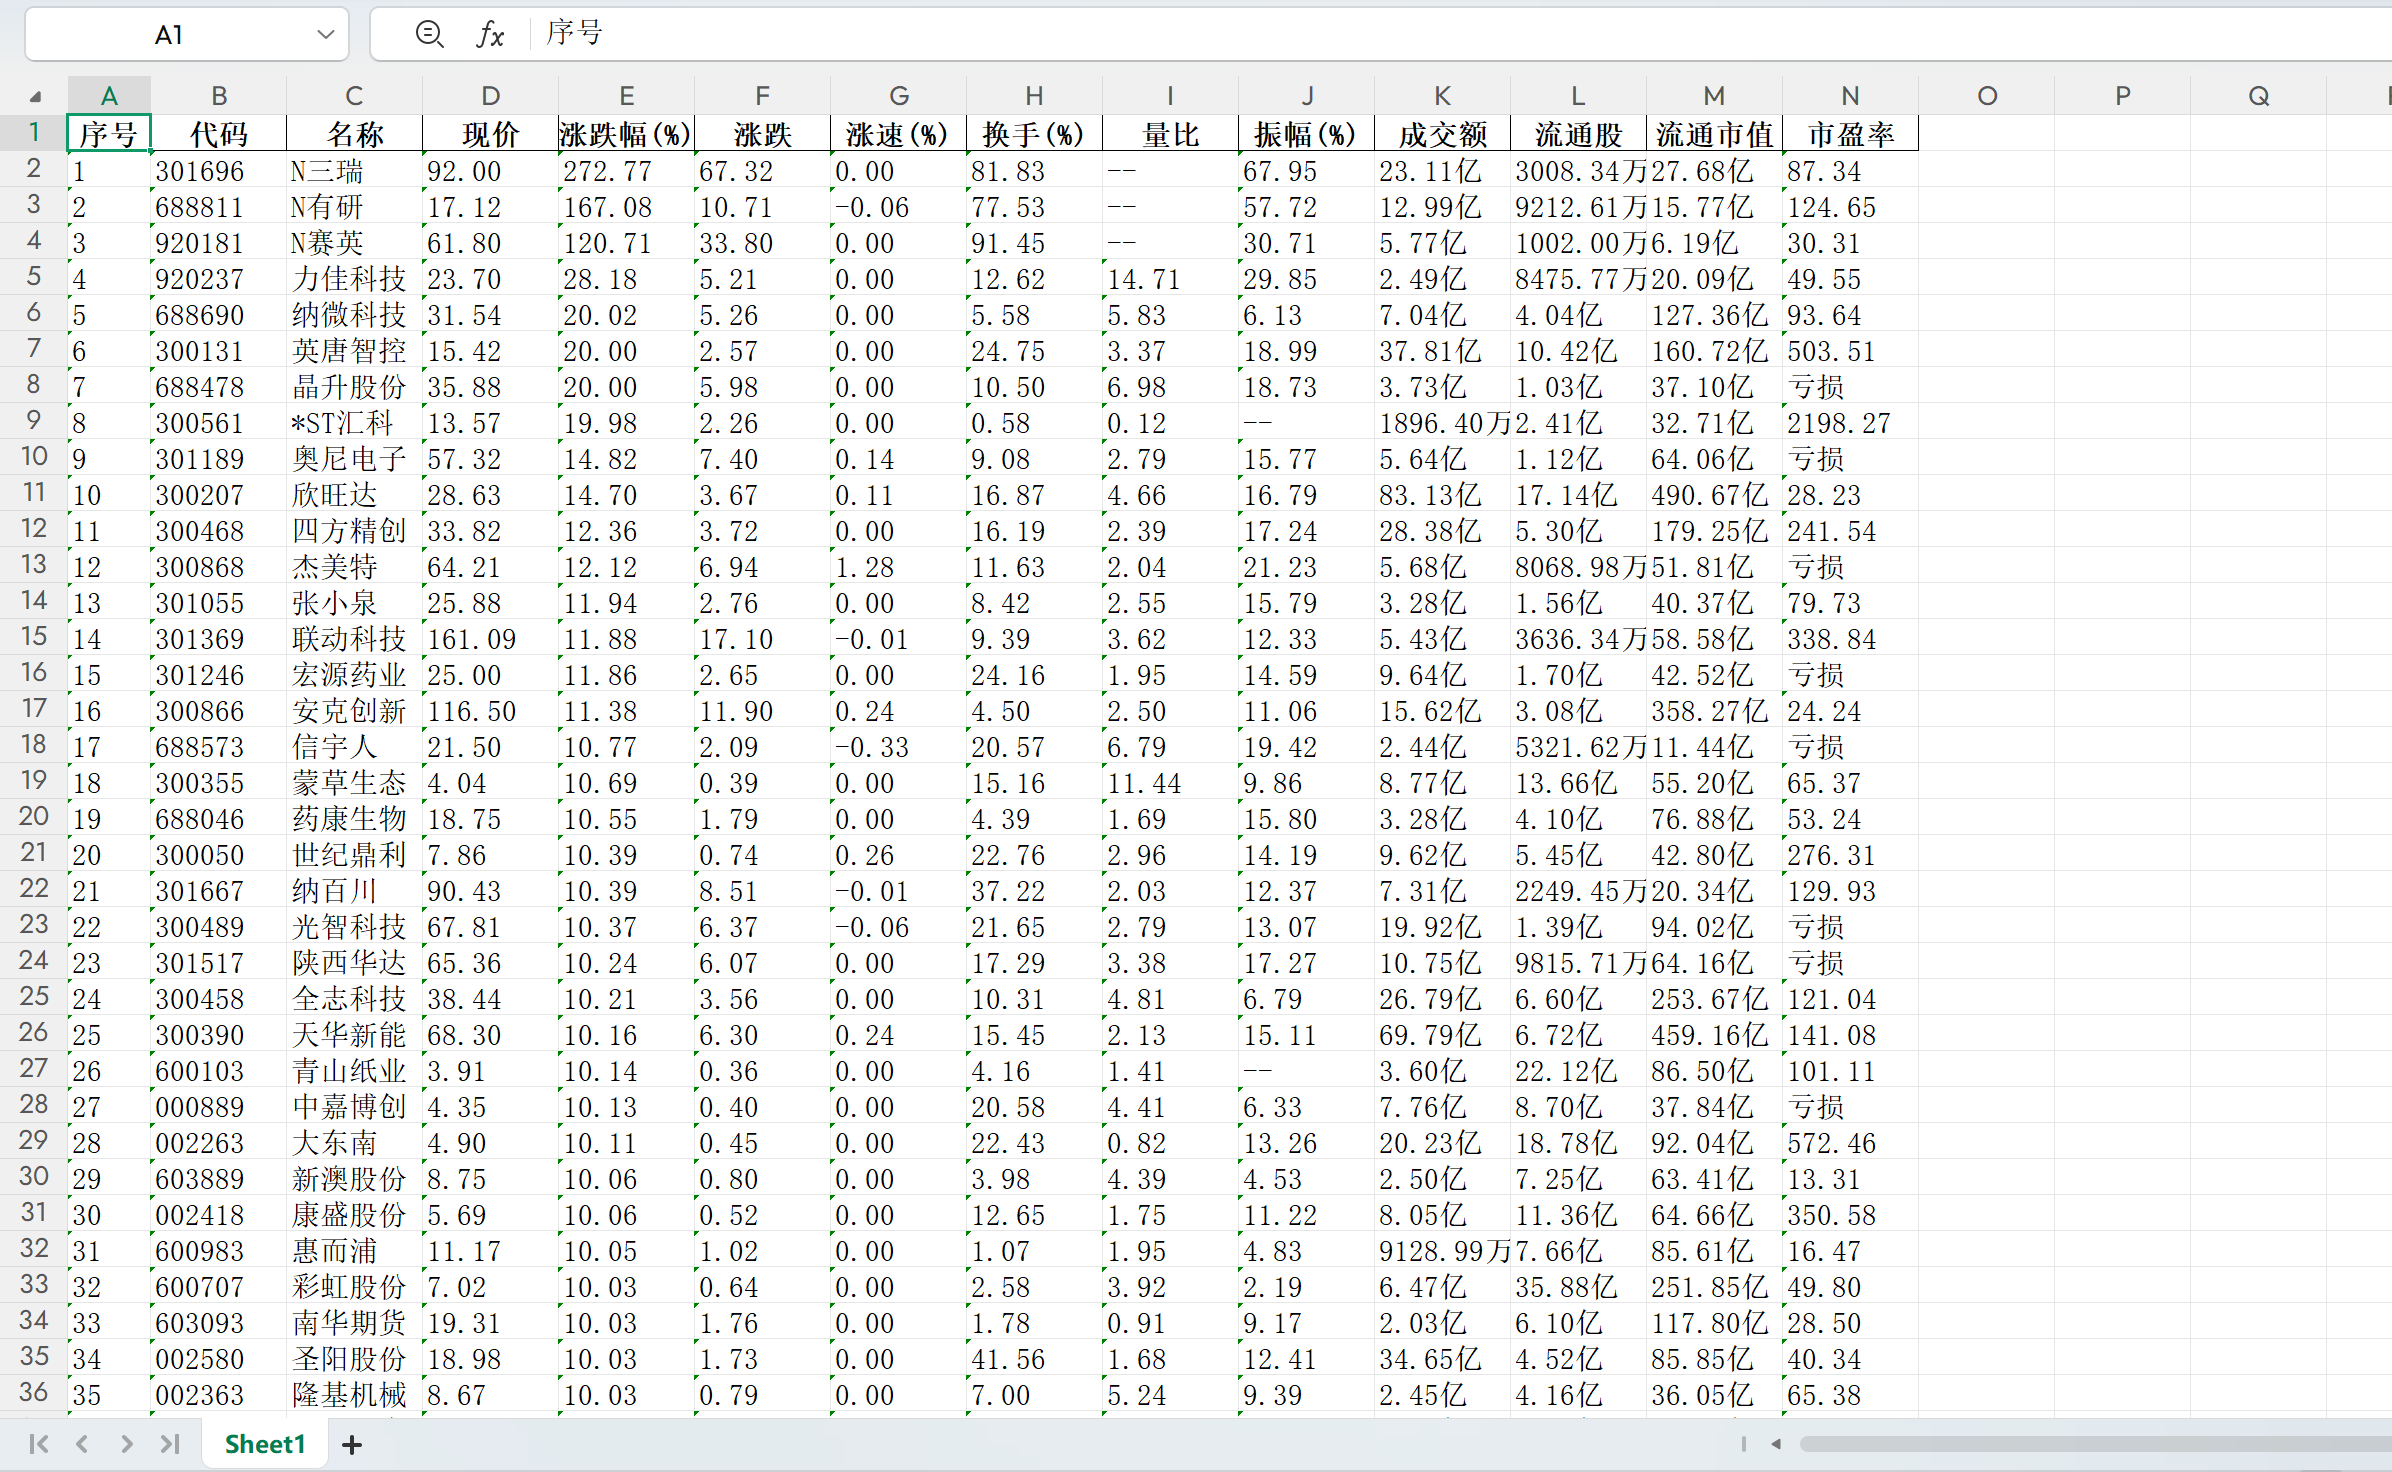Jump to first sheet with navigation arrow
Screen dimensions: 2392x1472
pos(39,1444)
